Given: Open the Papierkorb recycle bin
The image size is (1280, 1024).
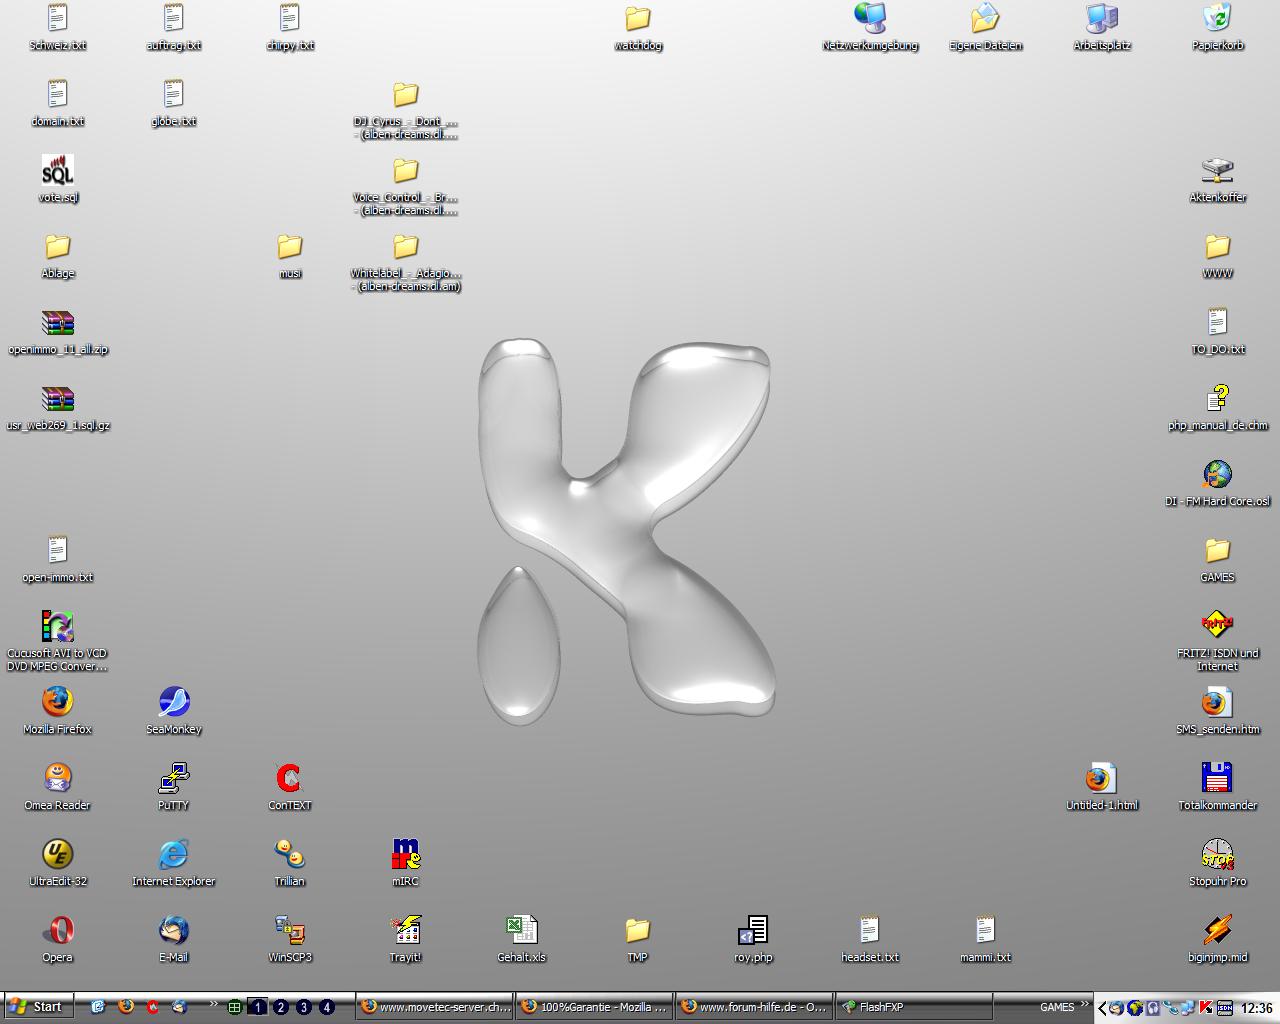Looking at the screenshot, I should 1217,19.
